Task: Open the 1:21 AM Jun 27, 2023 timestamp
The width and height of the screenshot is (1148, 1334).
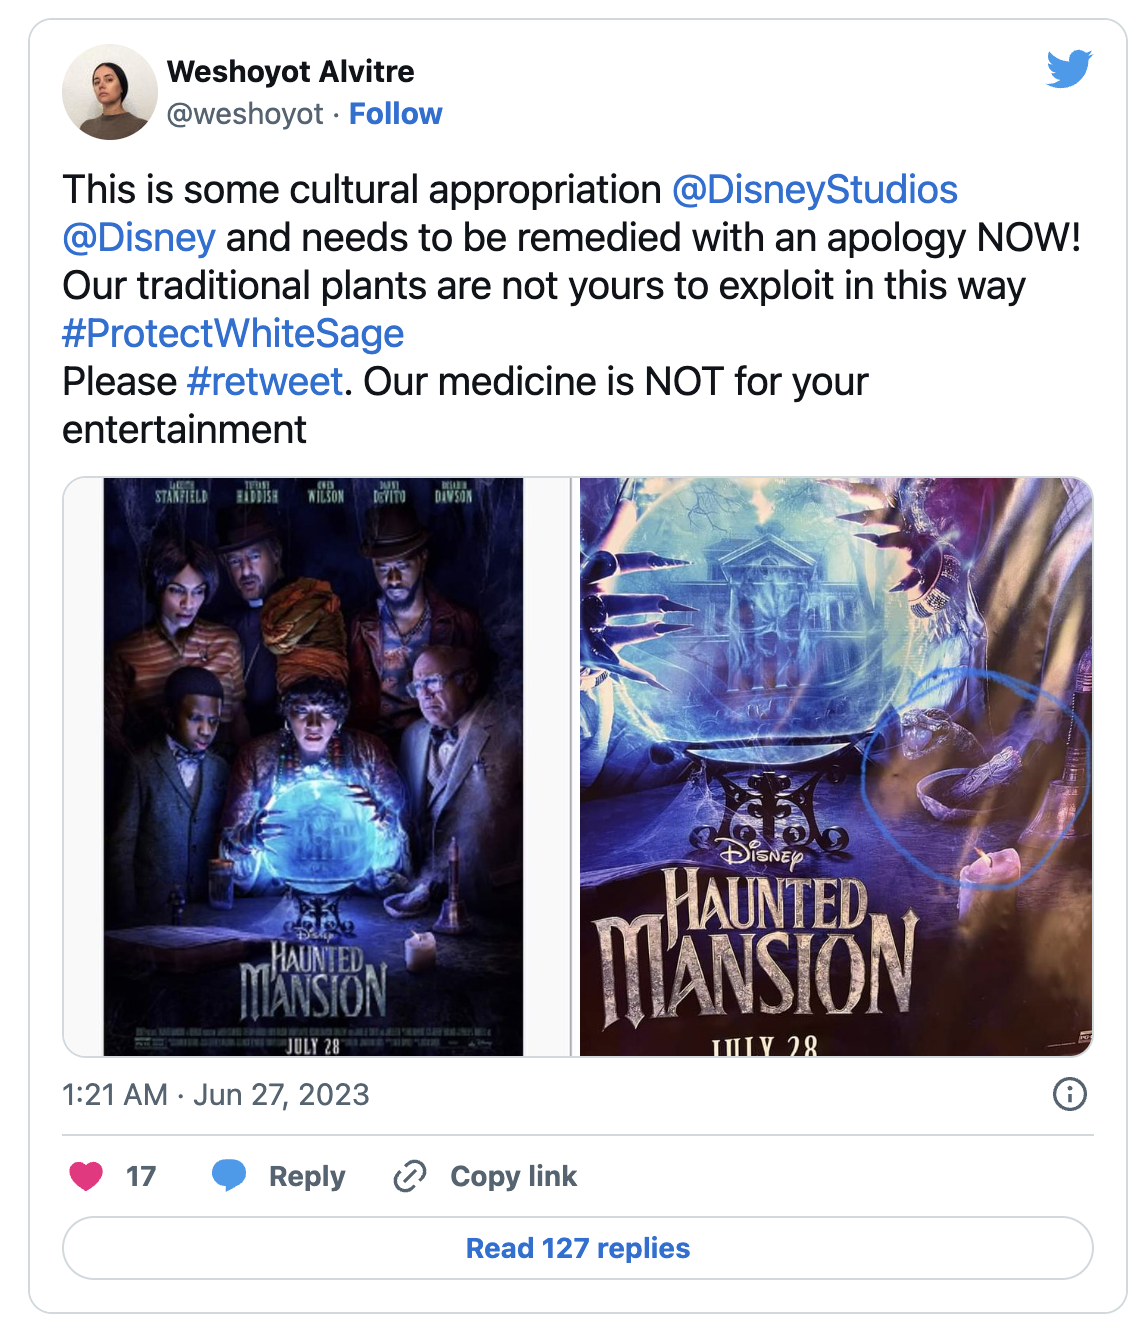Action: (216, 1095)
